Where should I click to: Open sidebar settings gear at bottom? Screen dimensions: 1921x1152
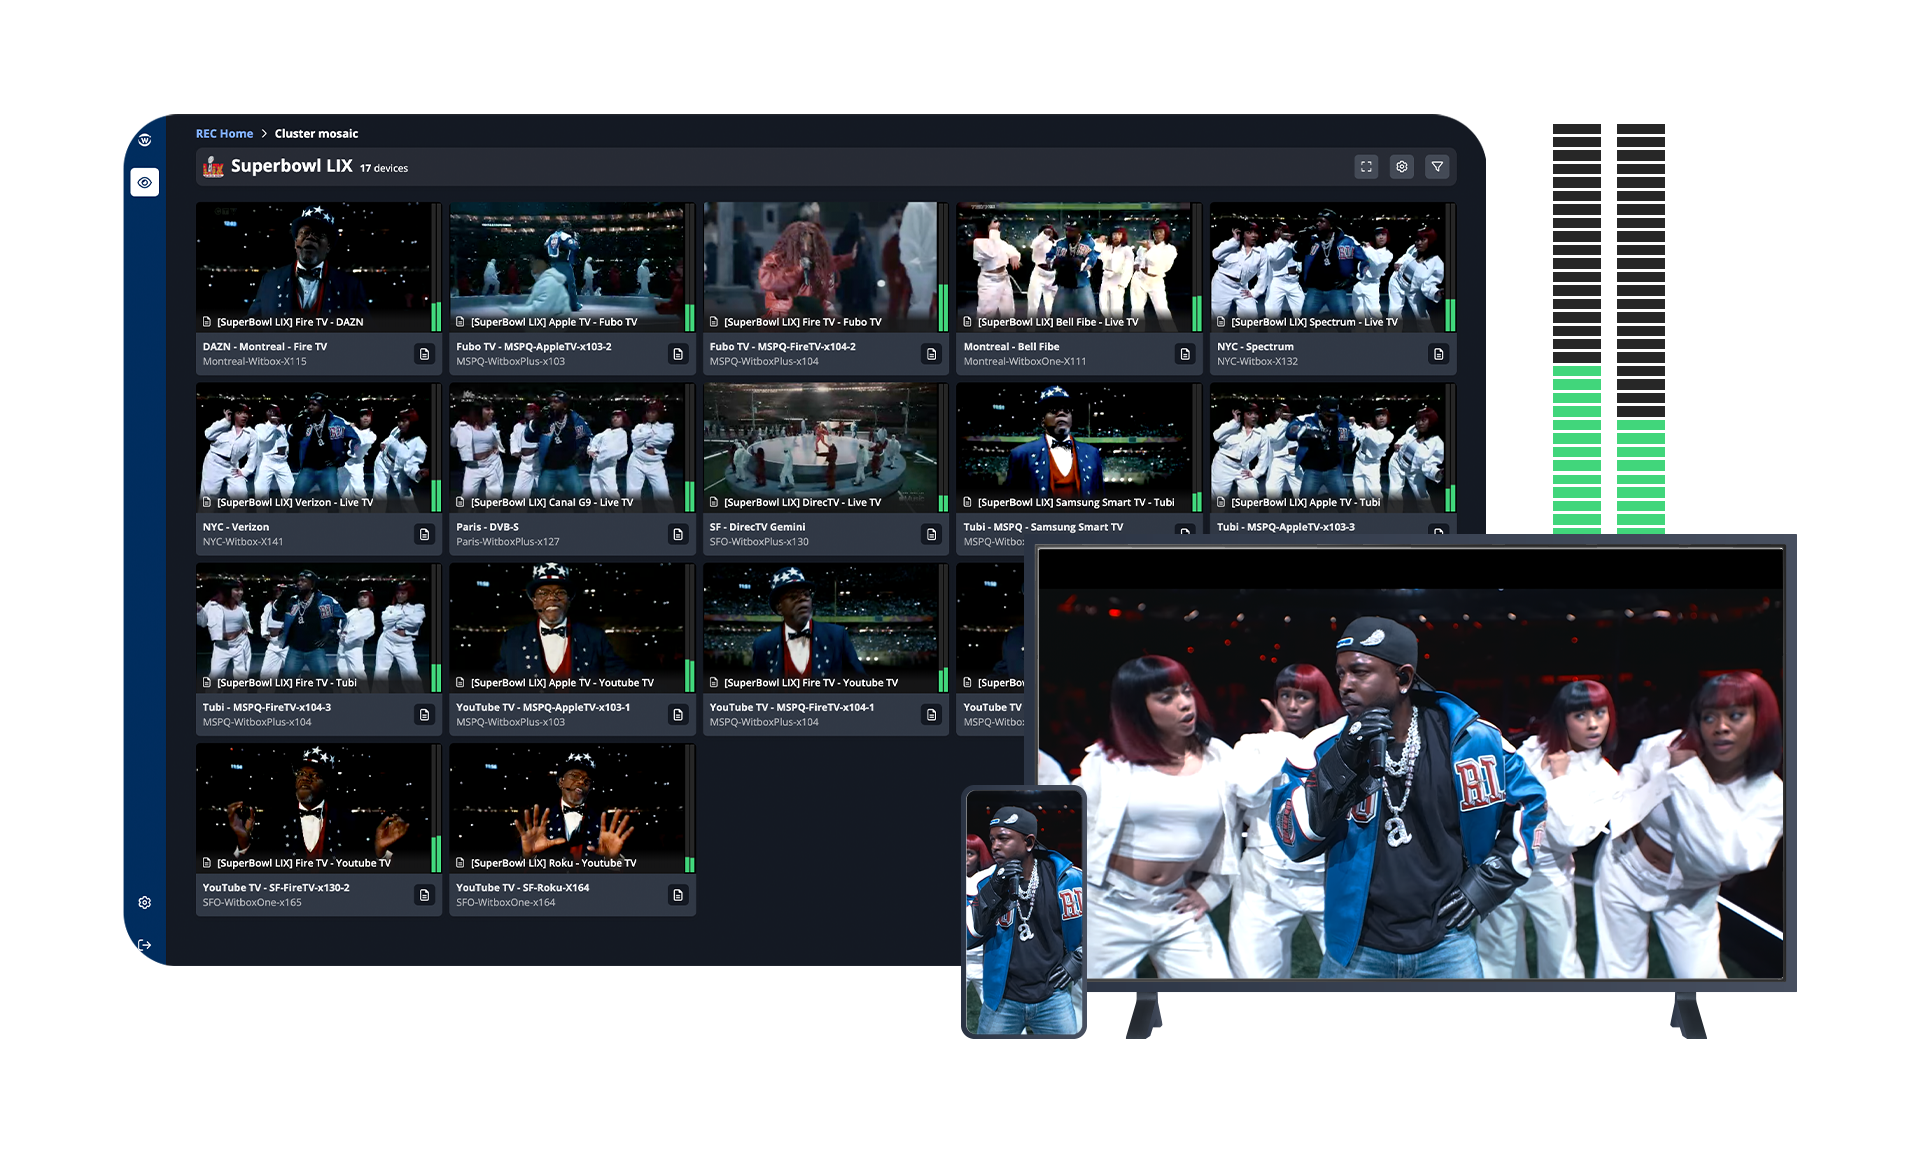(145, 903)
